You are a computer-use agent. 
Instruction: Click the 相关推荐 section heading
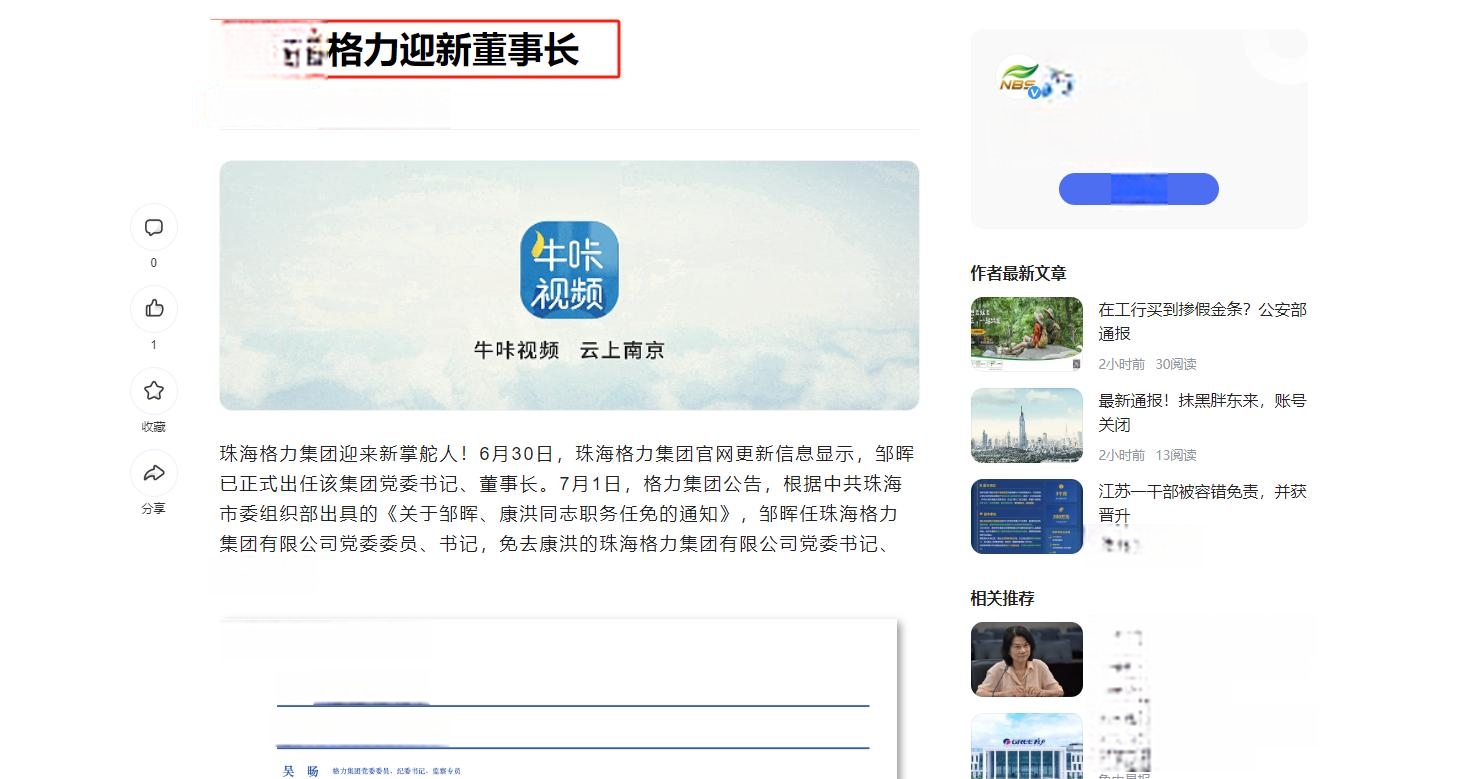(x=1002, y=598)
